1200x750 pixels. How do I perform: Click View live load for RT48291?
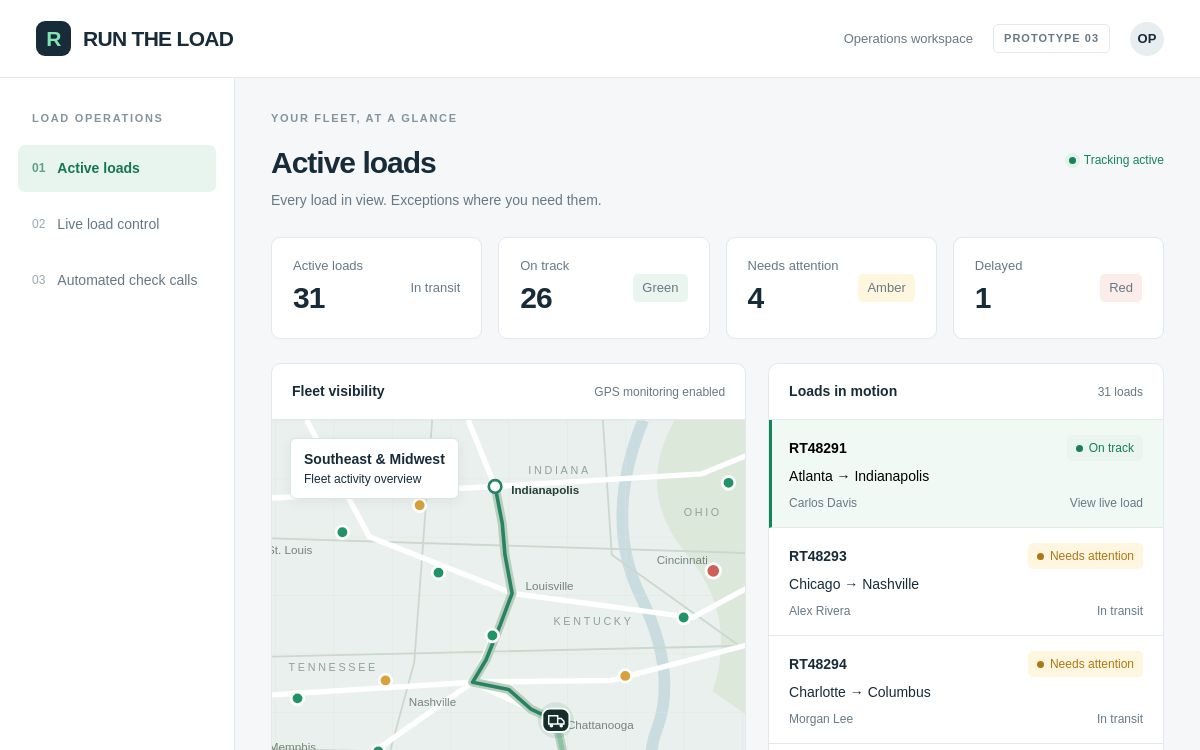pyautogui.click(x=1106, y=503)
